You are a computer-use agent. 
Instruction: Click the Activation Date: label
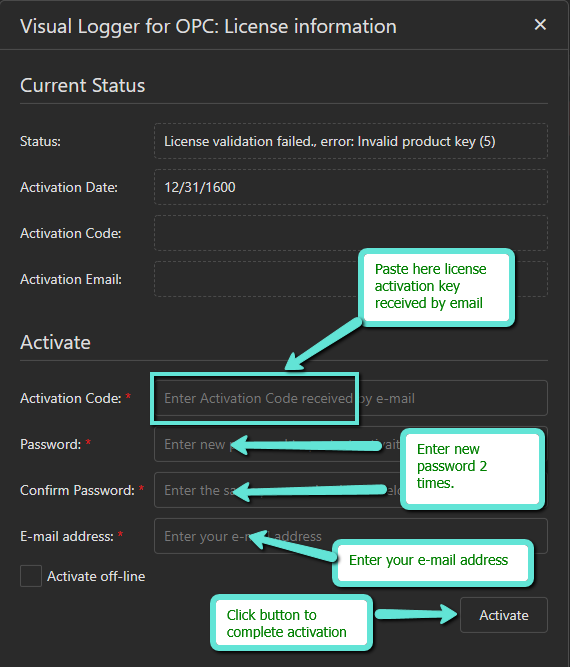tap(69, 187)
